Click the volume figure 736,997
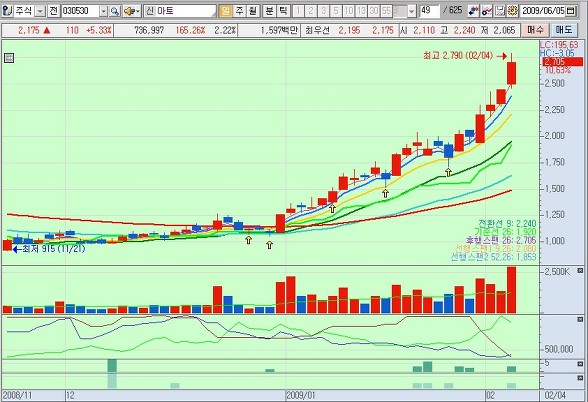 (149, 30)
